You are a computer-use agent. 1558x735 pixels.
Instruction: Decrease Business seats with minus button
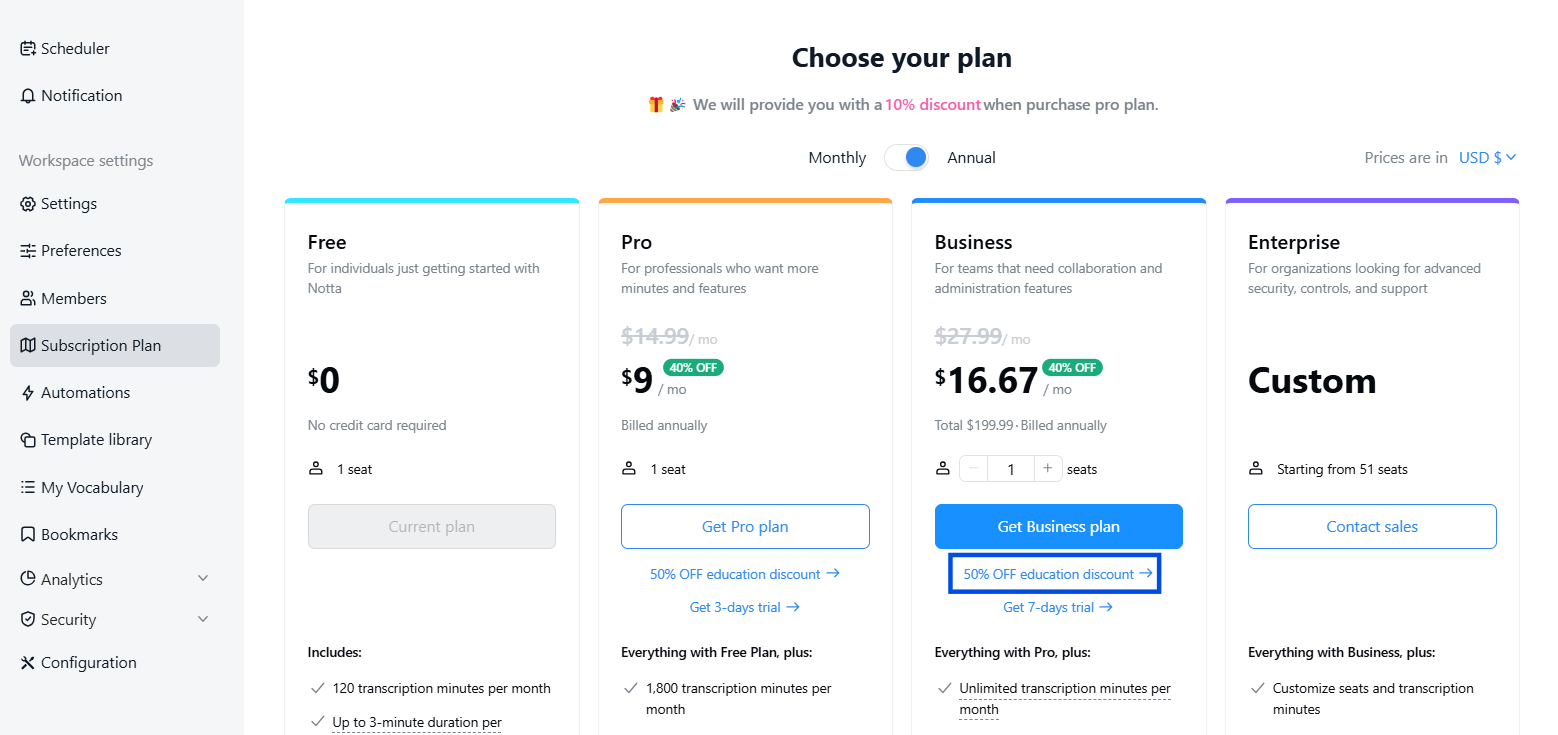pyautogui.click(x=974, y=468)
